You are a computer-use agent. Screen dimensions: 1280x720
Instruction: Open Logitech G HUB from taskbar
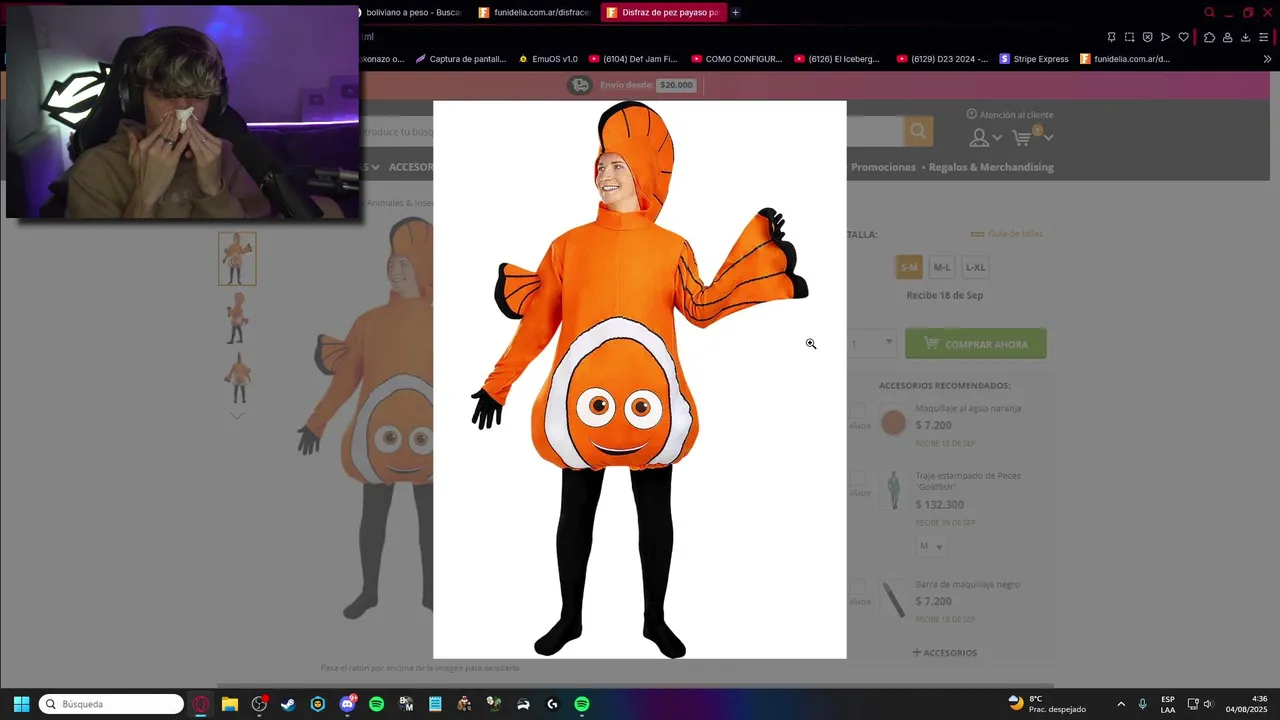point(552,704)
